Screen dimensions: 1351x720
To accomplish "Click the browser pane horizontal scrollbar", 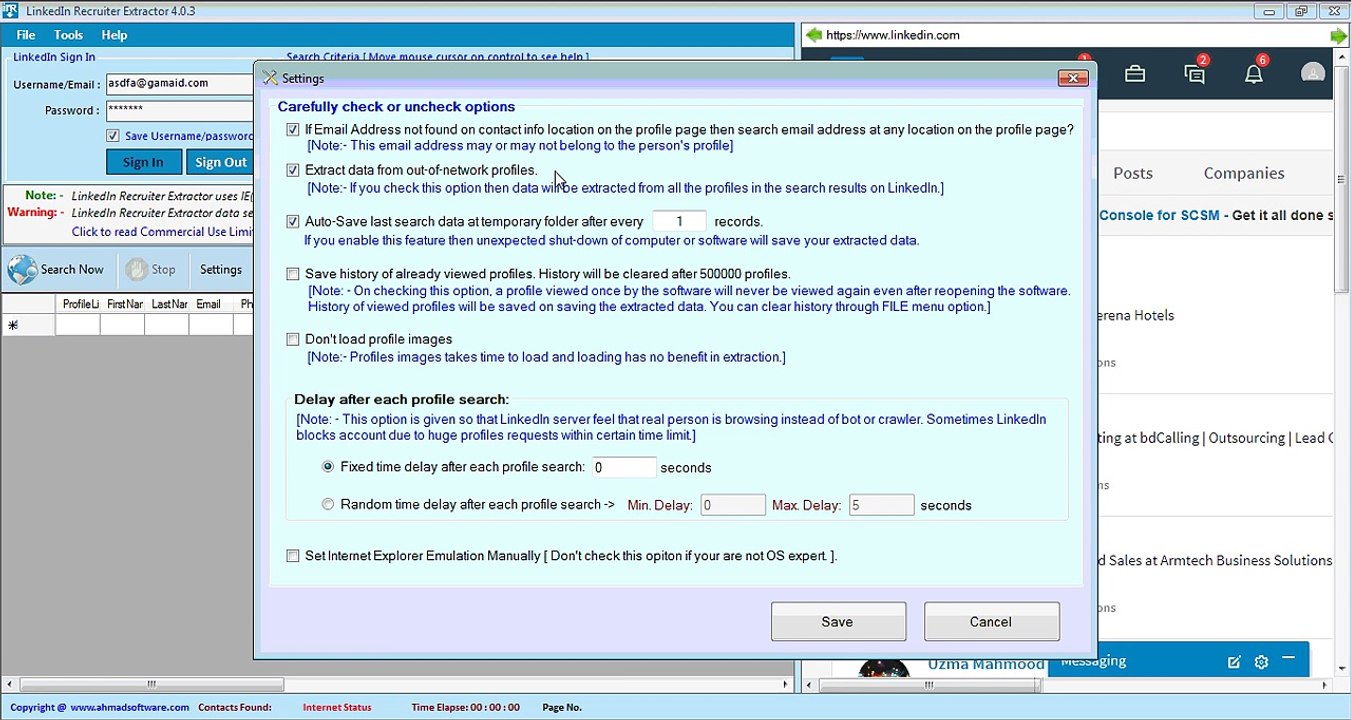I will click(x=1068, y=685).
